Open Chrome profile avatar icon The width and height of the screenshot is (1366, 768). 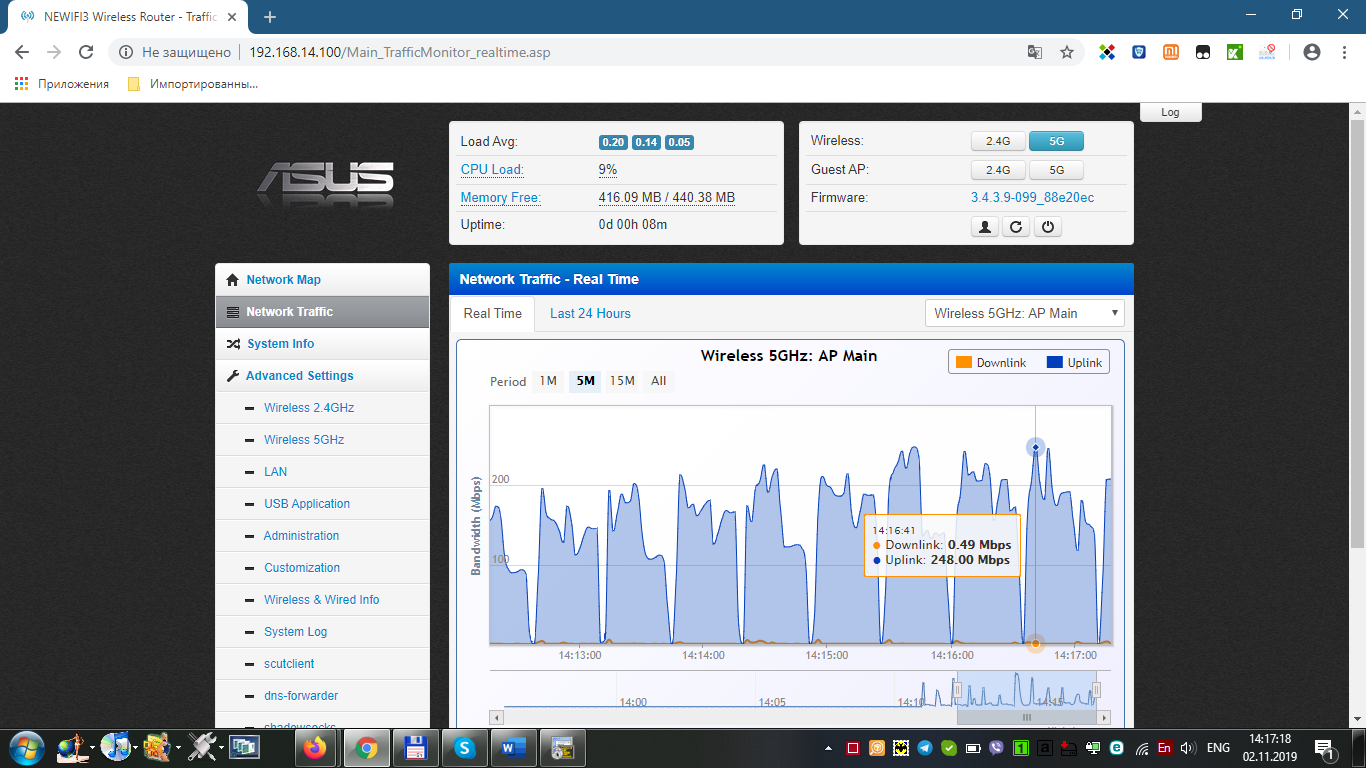[1312, 52]
